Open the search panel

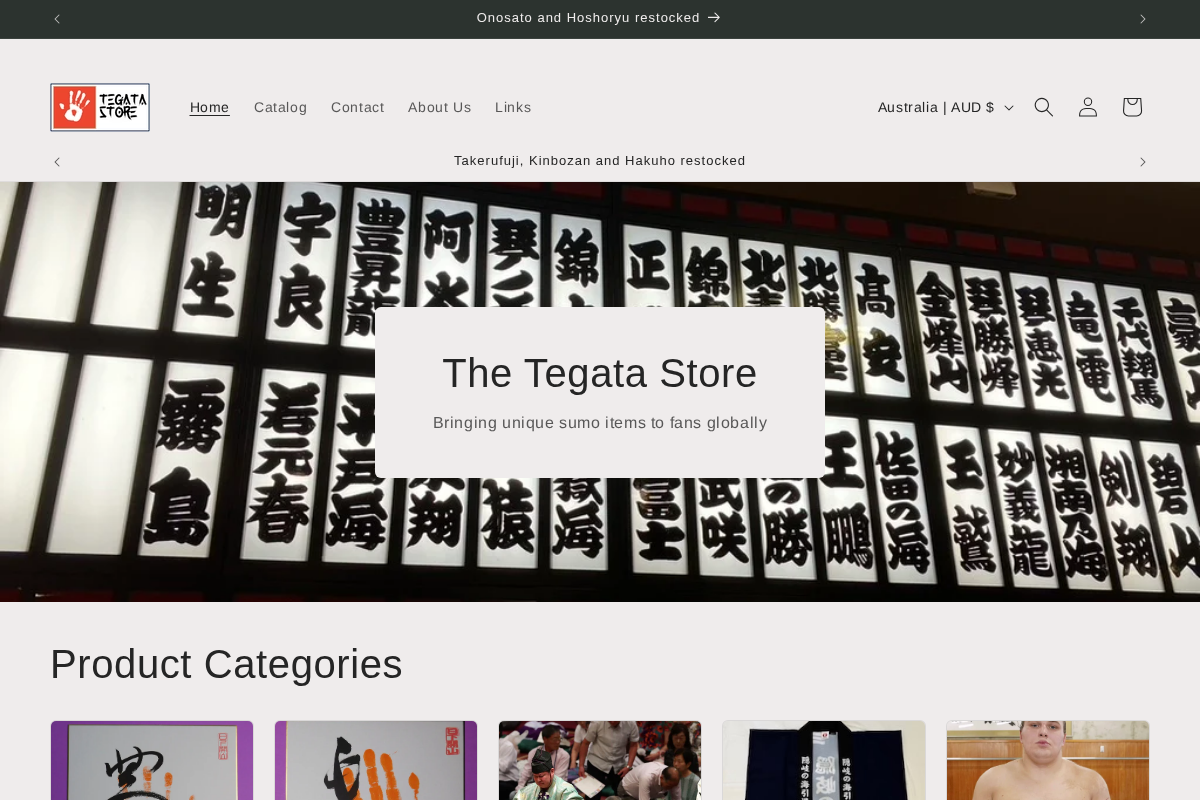[1043, 106]
